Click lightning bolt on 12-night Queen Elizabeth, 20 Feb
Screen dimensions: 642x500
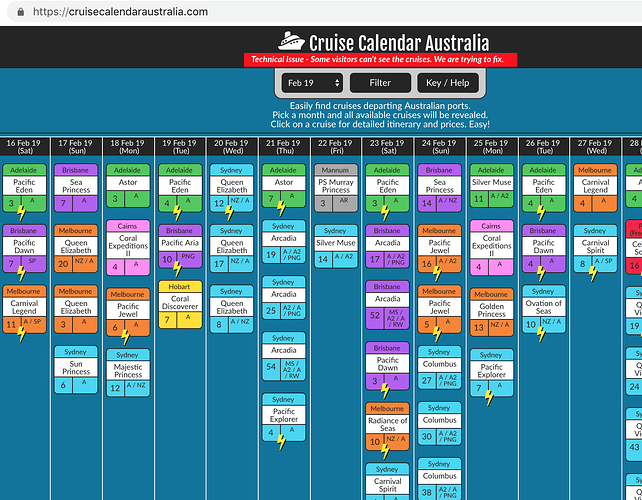[229, 213]
